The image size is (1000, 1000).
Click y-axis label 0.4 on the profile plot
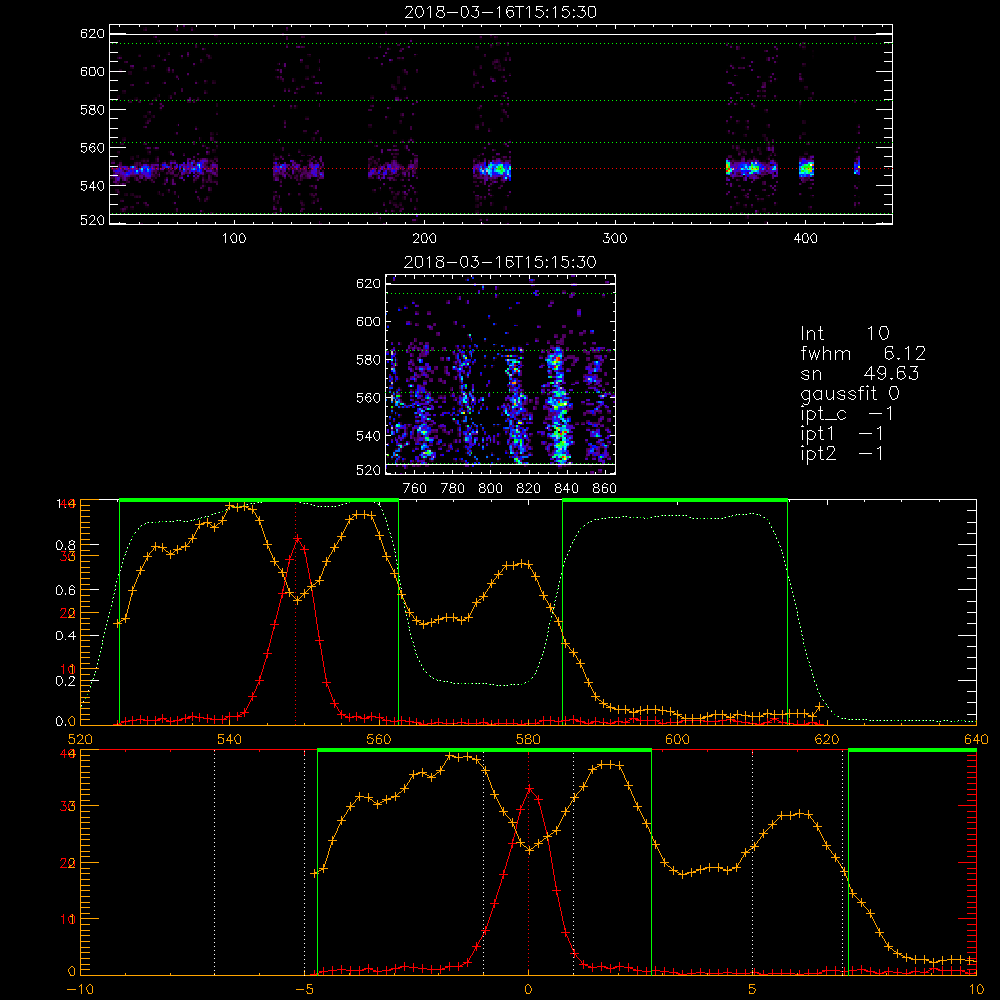tap(66, 636)
